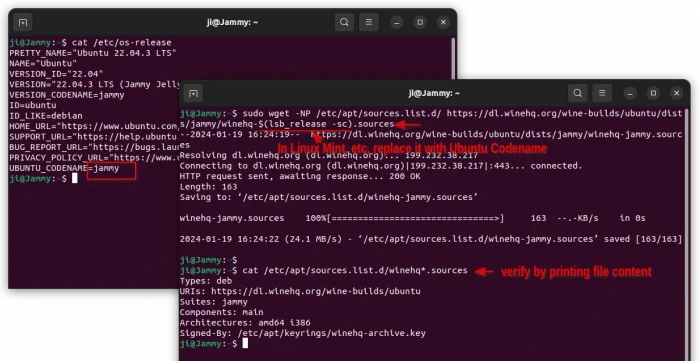Image resolution: width=700 pixels, height=361 pixels.
Task: Click 'Length: 163' line
Action: [x=208, y=187]
